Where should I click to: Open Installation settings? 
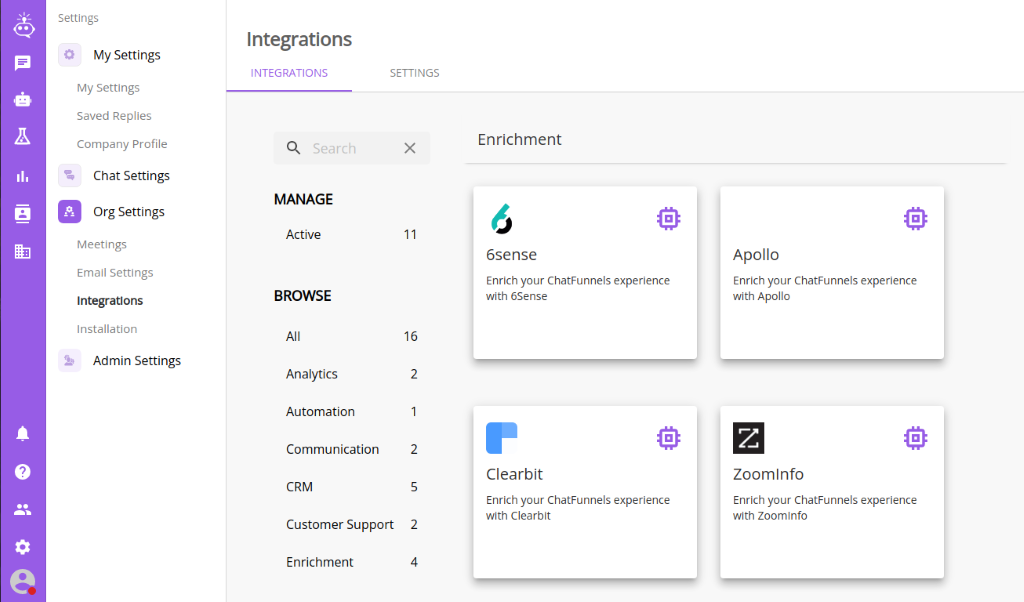106,328
